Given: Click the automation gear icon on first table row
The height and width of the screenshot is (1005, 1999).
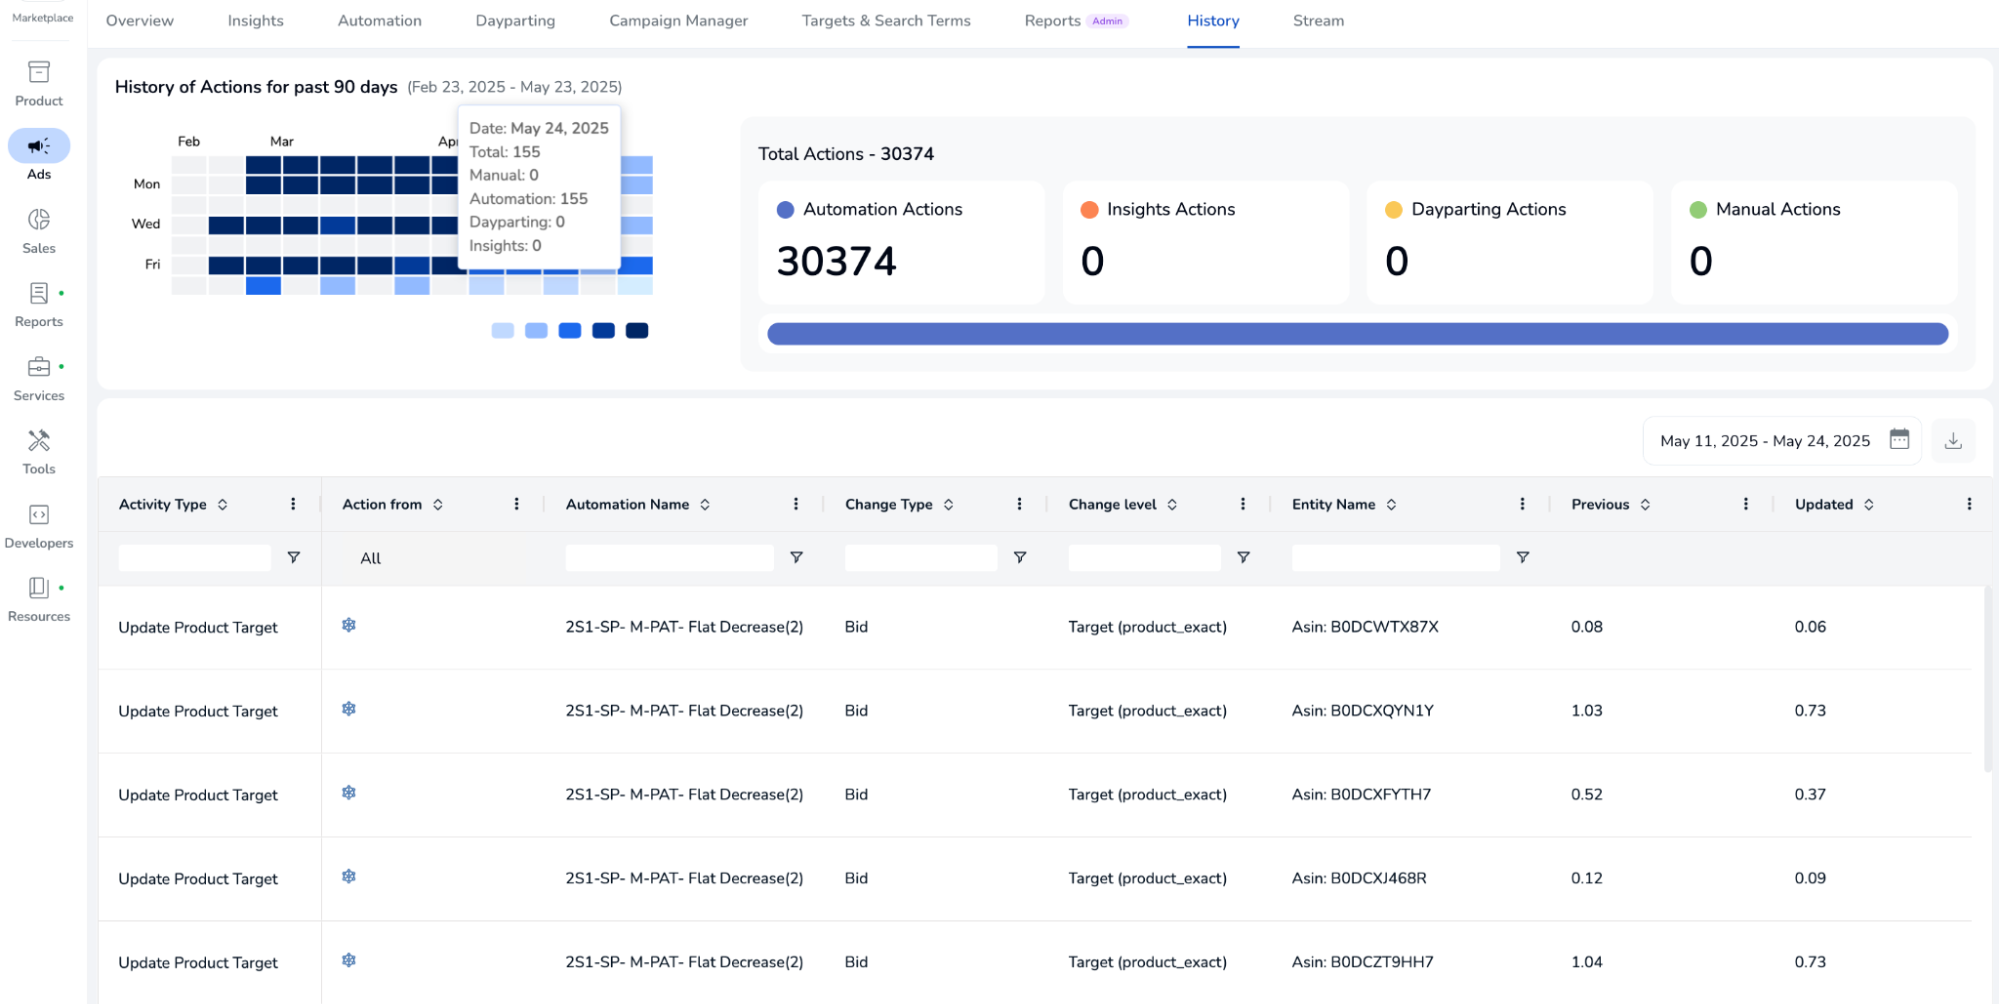Looking at the screenshot, I should pos(349,624).
